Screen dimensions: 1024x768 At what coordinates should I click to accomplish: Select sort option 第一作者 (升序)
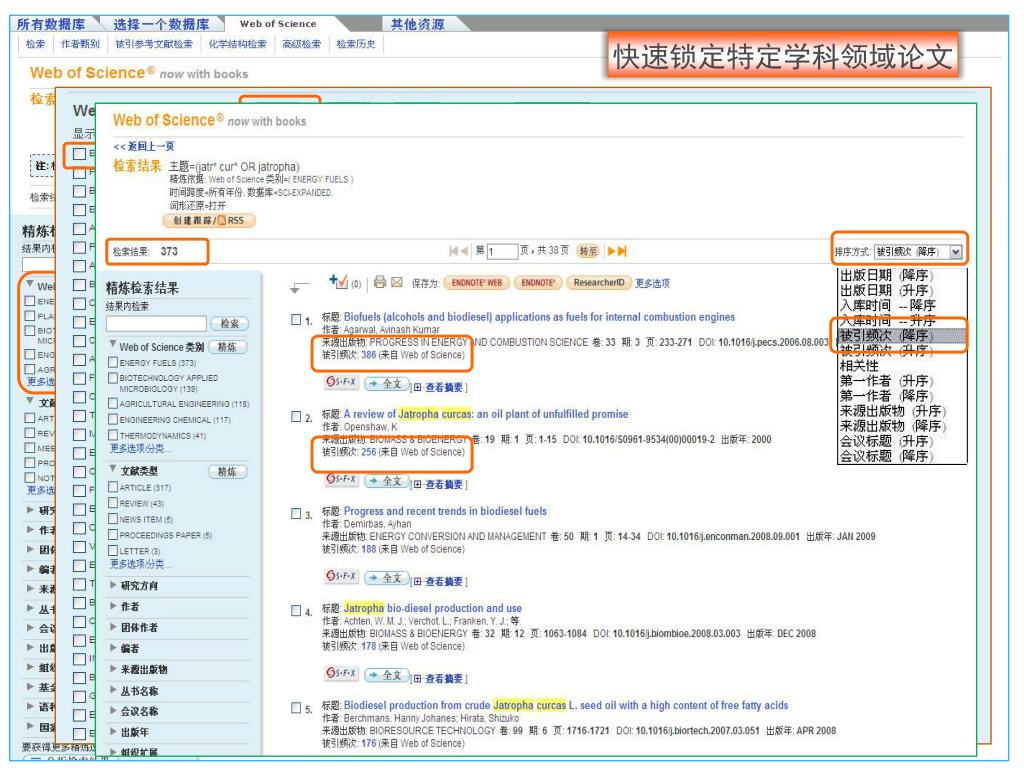coord(887,381)
